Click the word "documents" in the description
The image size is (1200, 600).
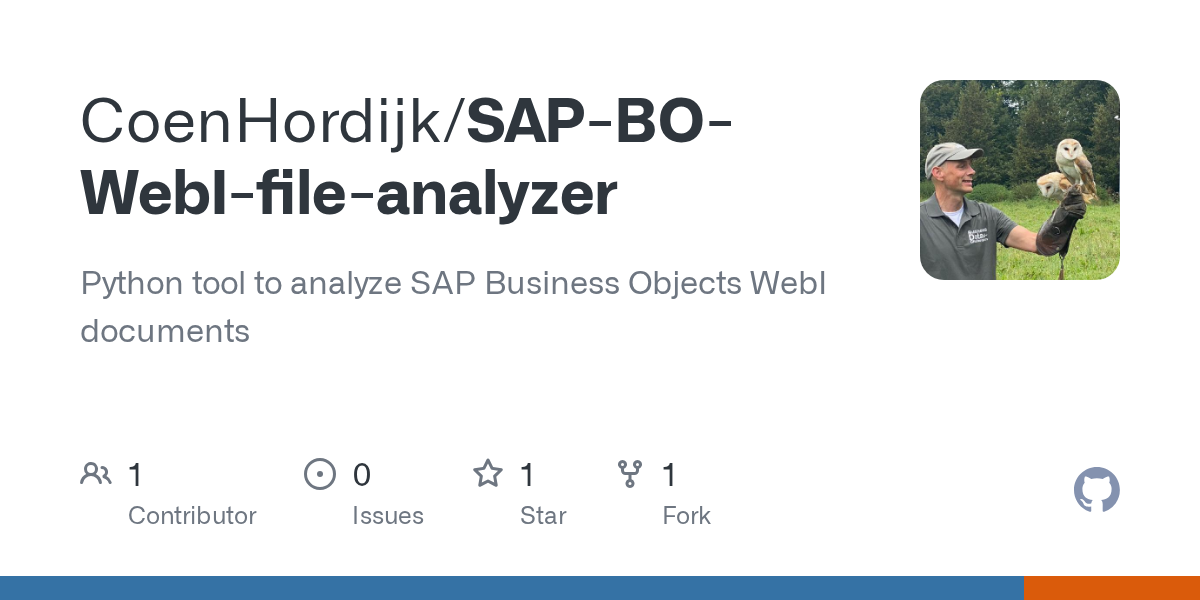point(165,331)
